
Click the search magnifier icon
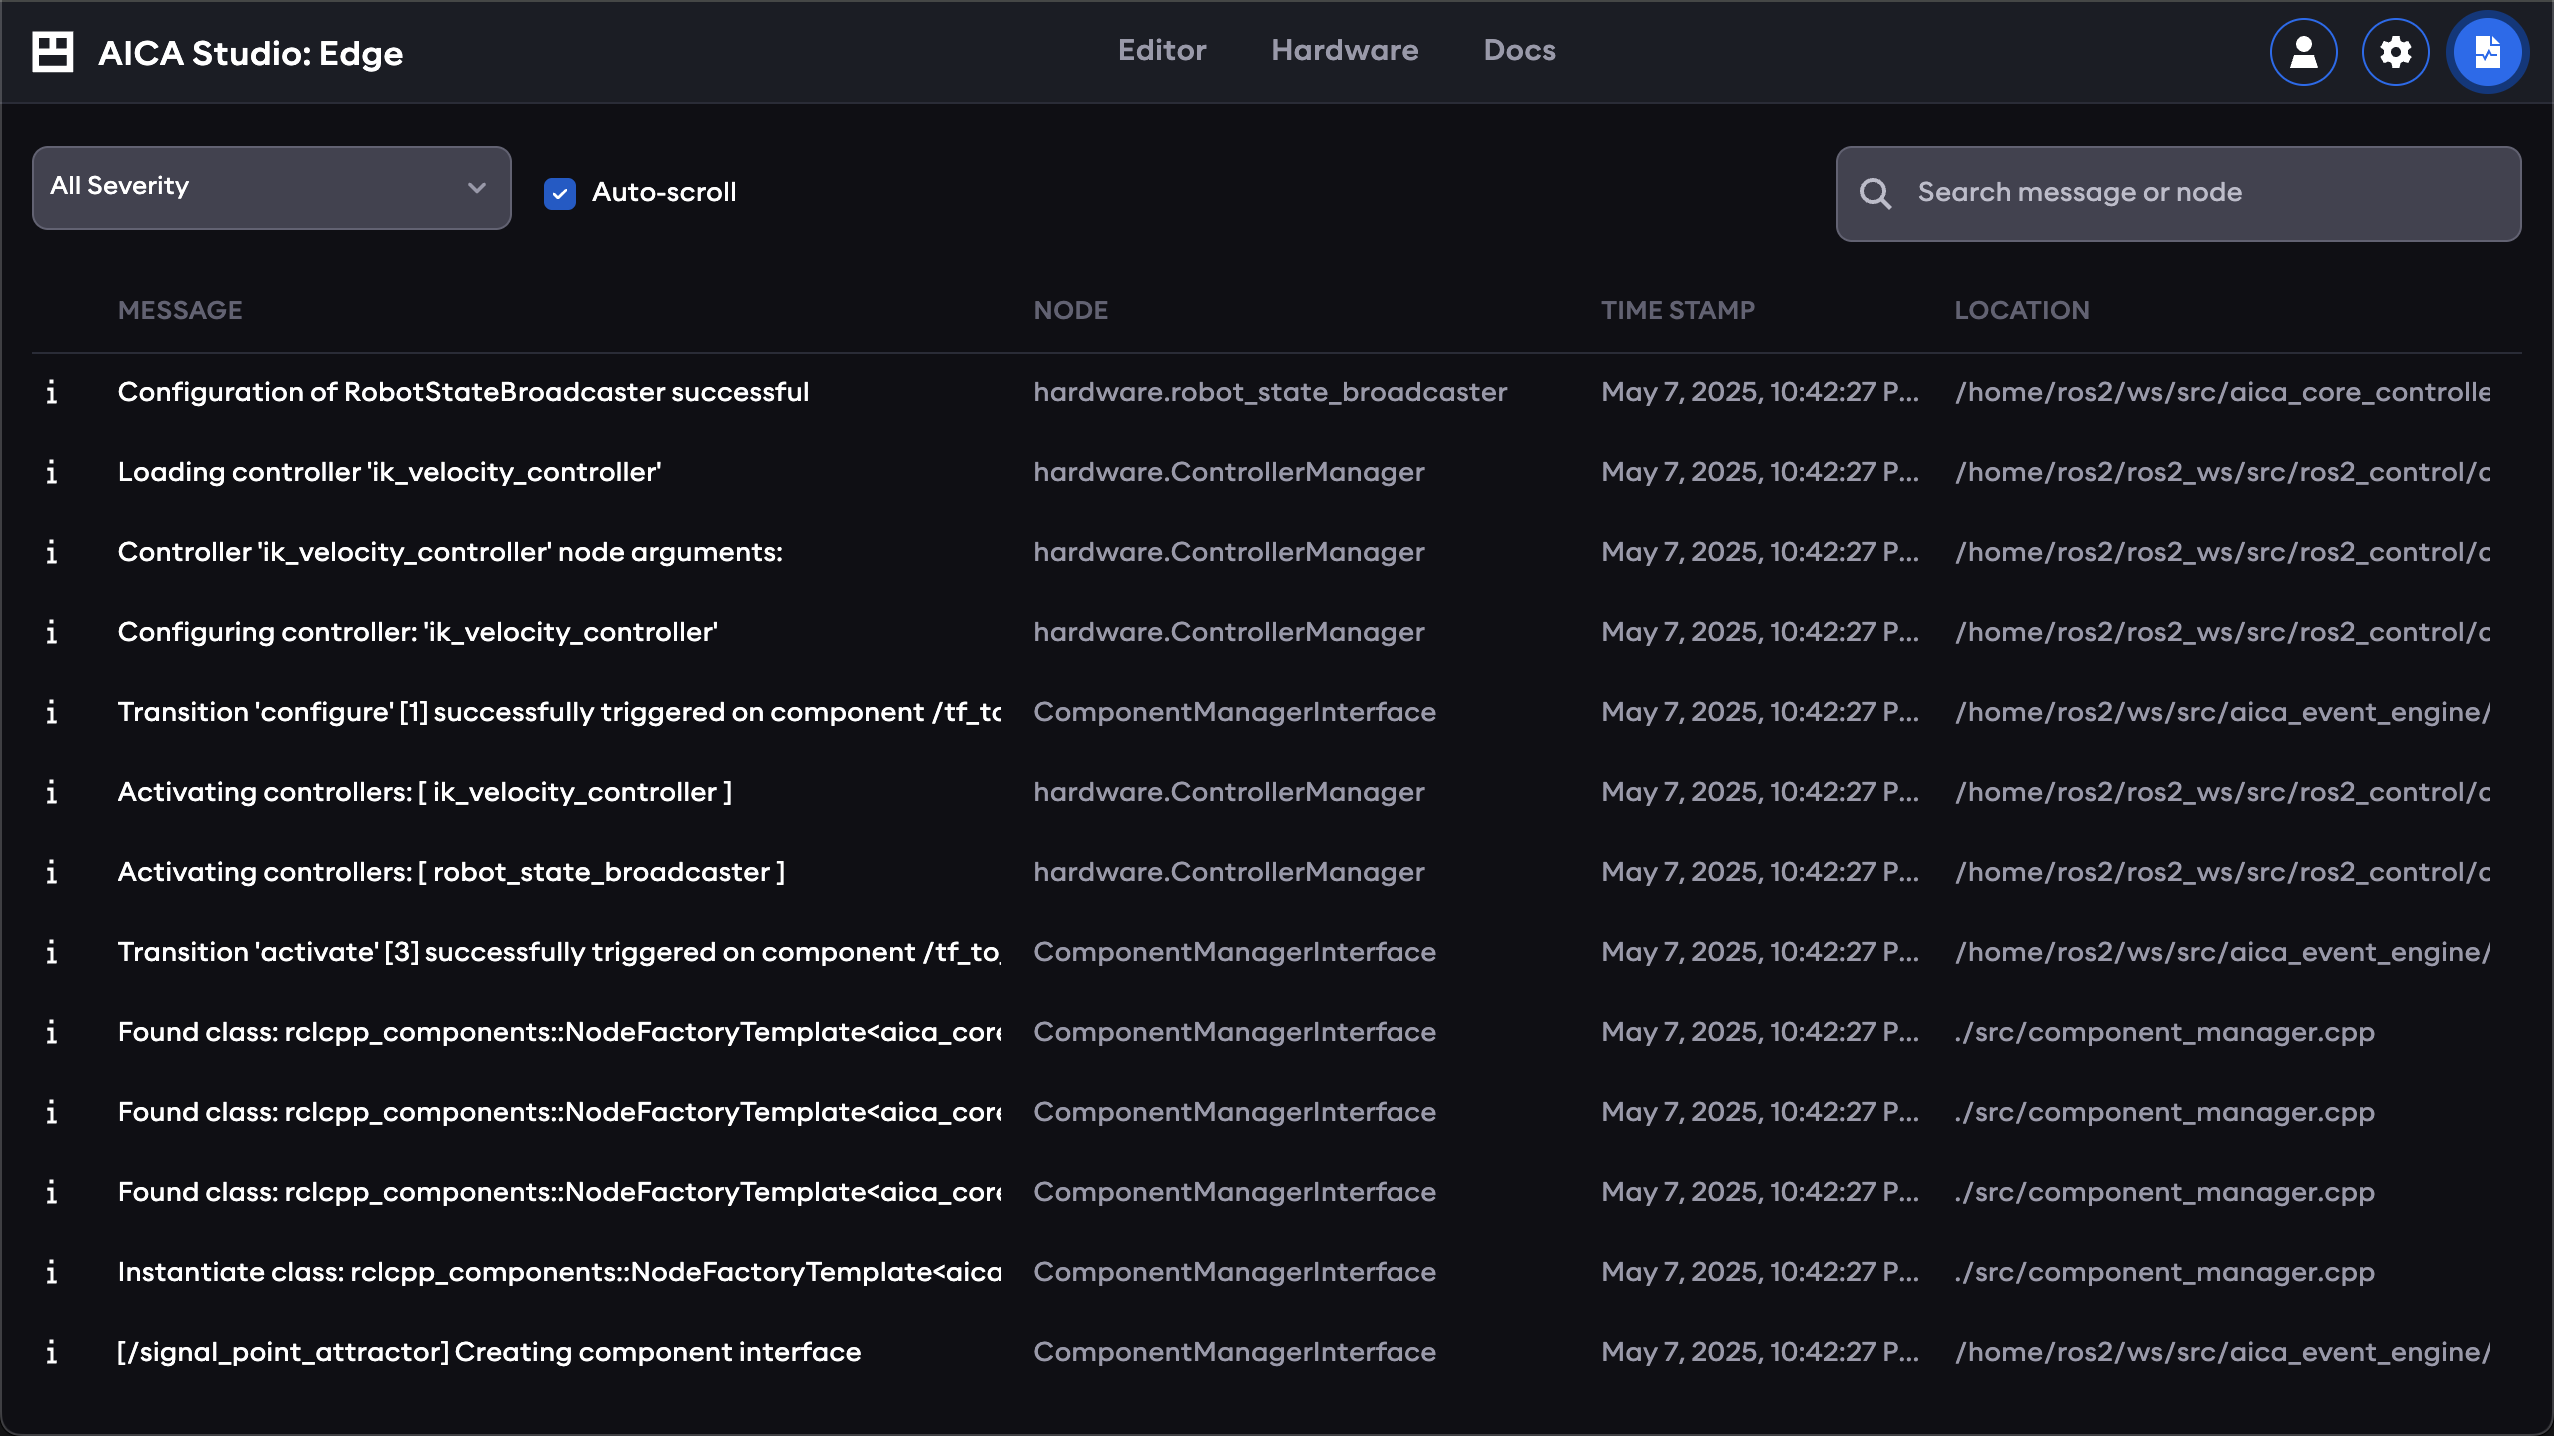tap(1875, 193)
